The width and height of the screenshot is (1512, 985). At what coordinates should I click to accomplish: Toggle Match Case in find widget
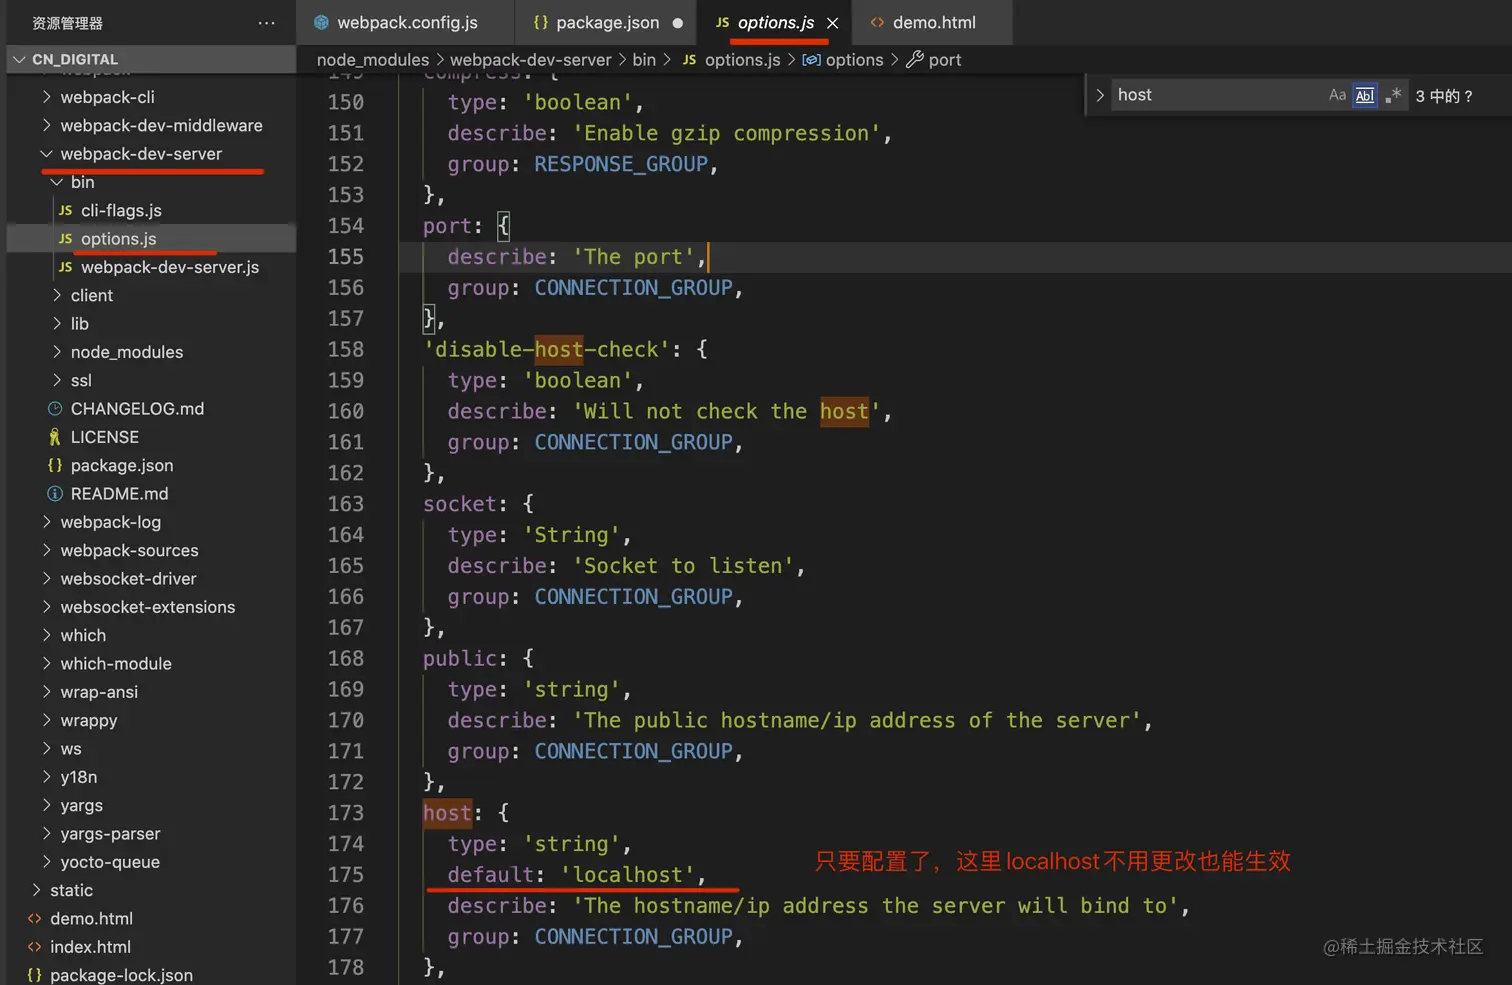[1337, 96]
